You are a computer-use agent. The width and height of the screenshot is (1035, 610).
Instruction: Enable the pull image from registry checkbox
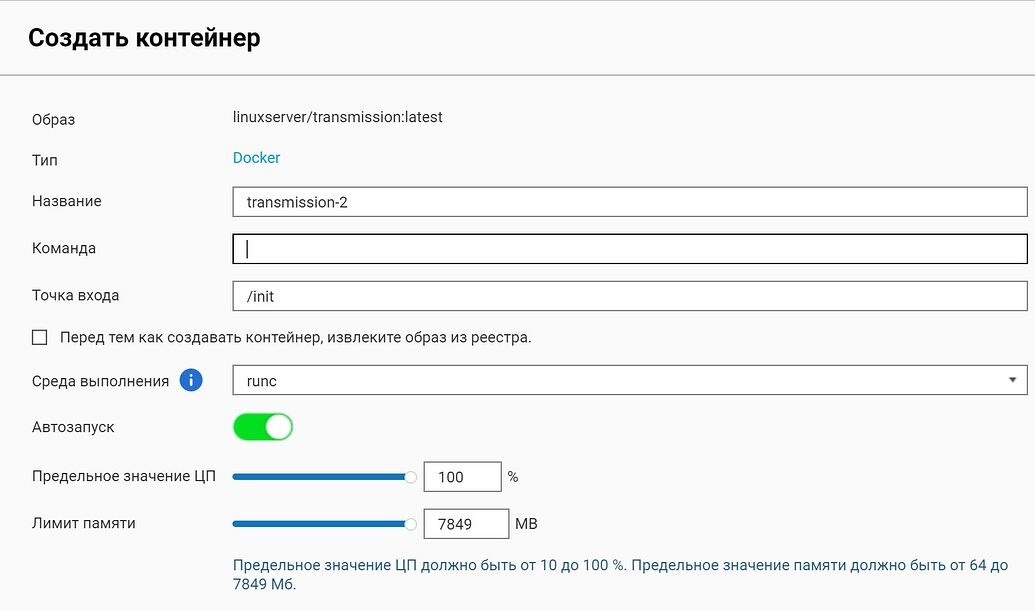(x=39, y=337)
